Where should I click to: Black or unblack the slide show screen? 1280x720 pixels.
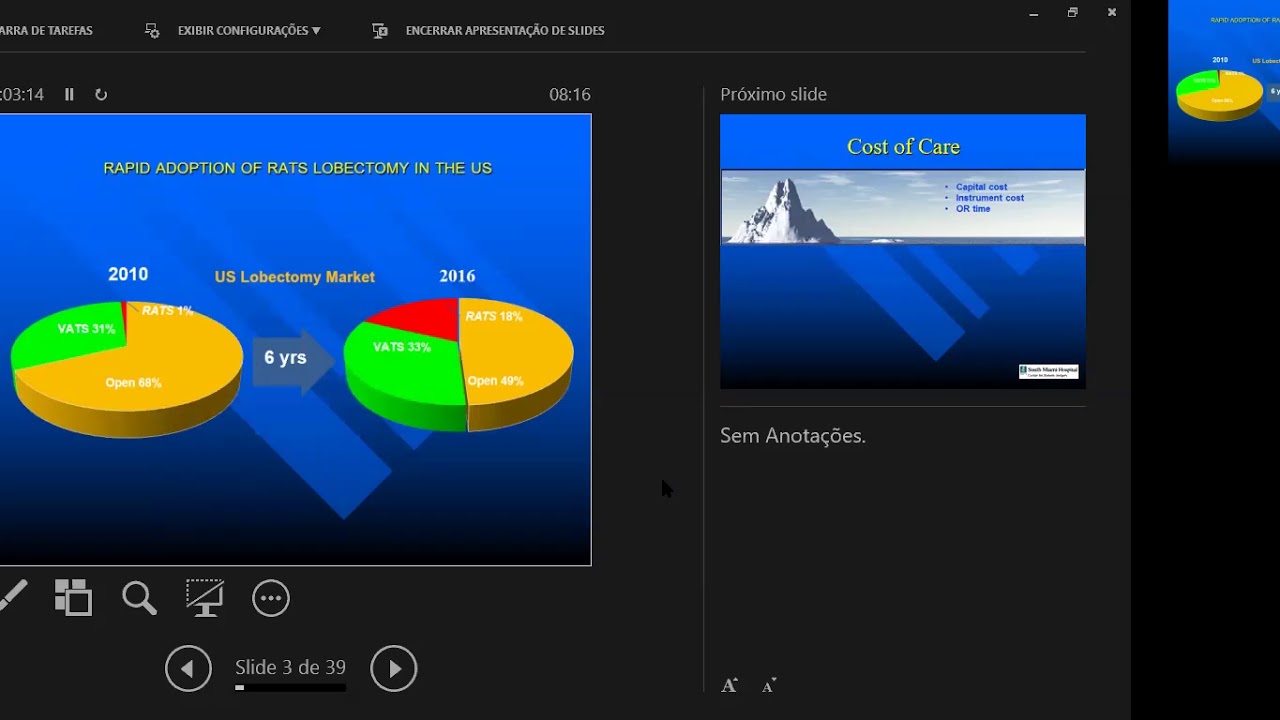205,598
